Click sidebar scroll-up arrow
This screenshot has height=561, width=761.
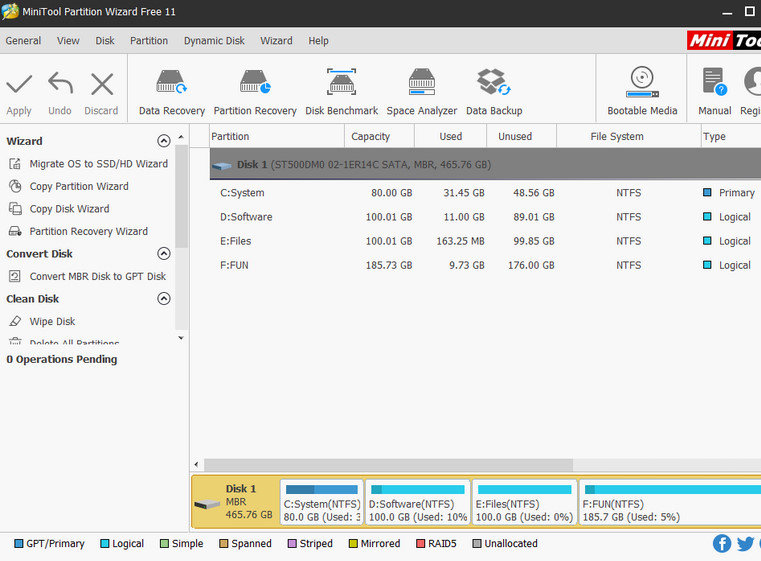181,137
